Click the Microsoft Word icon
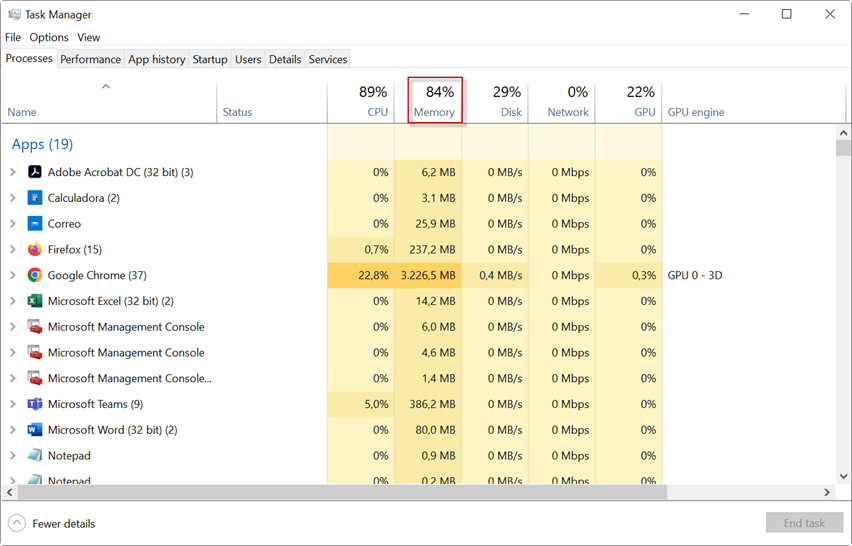 35,430
